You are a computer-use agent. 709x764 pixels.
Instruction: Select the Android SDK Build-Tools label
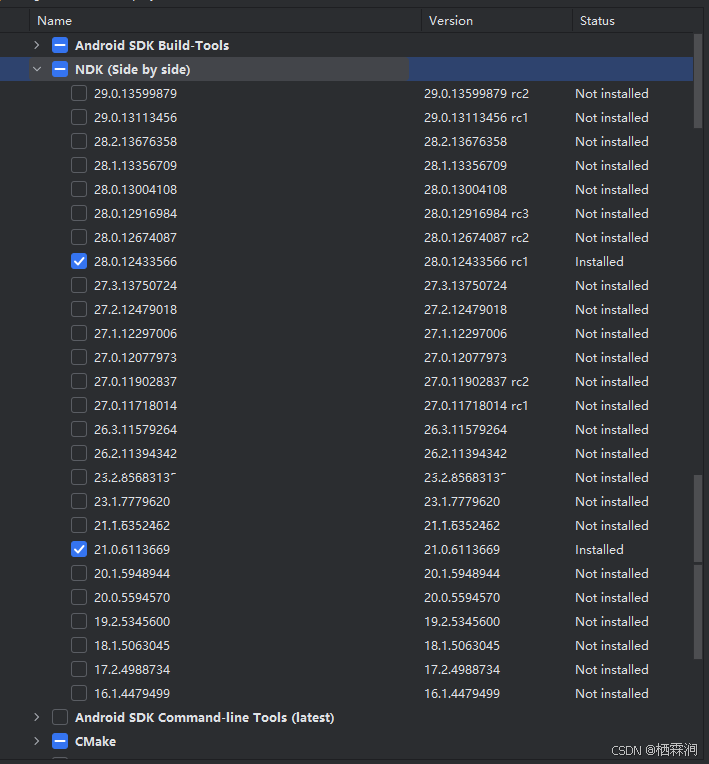pyautogui.click(x=152, y=45)
